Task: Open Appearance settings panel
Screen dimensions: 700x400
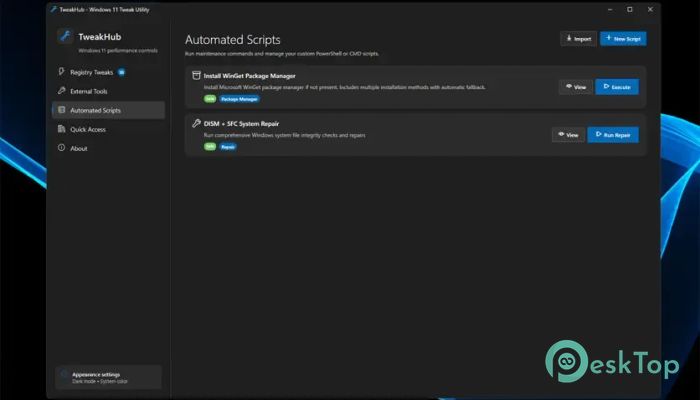Action: [108, 377]
